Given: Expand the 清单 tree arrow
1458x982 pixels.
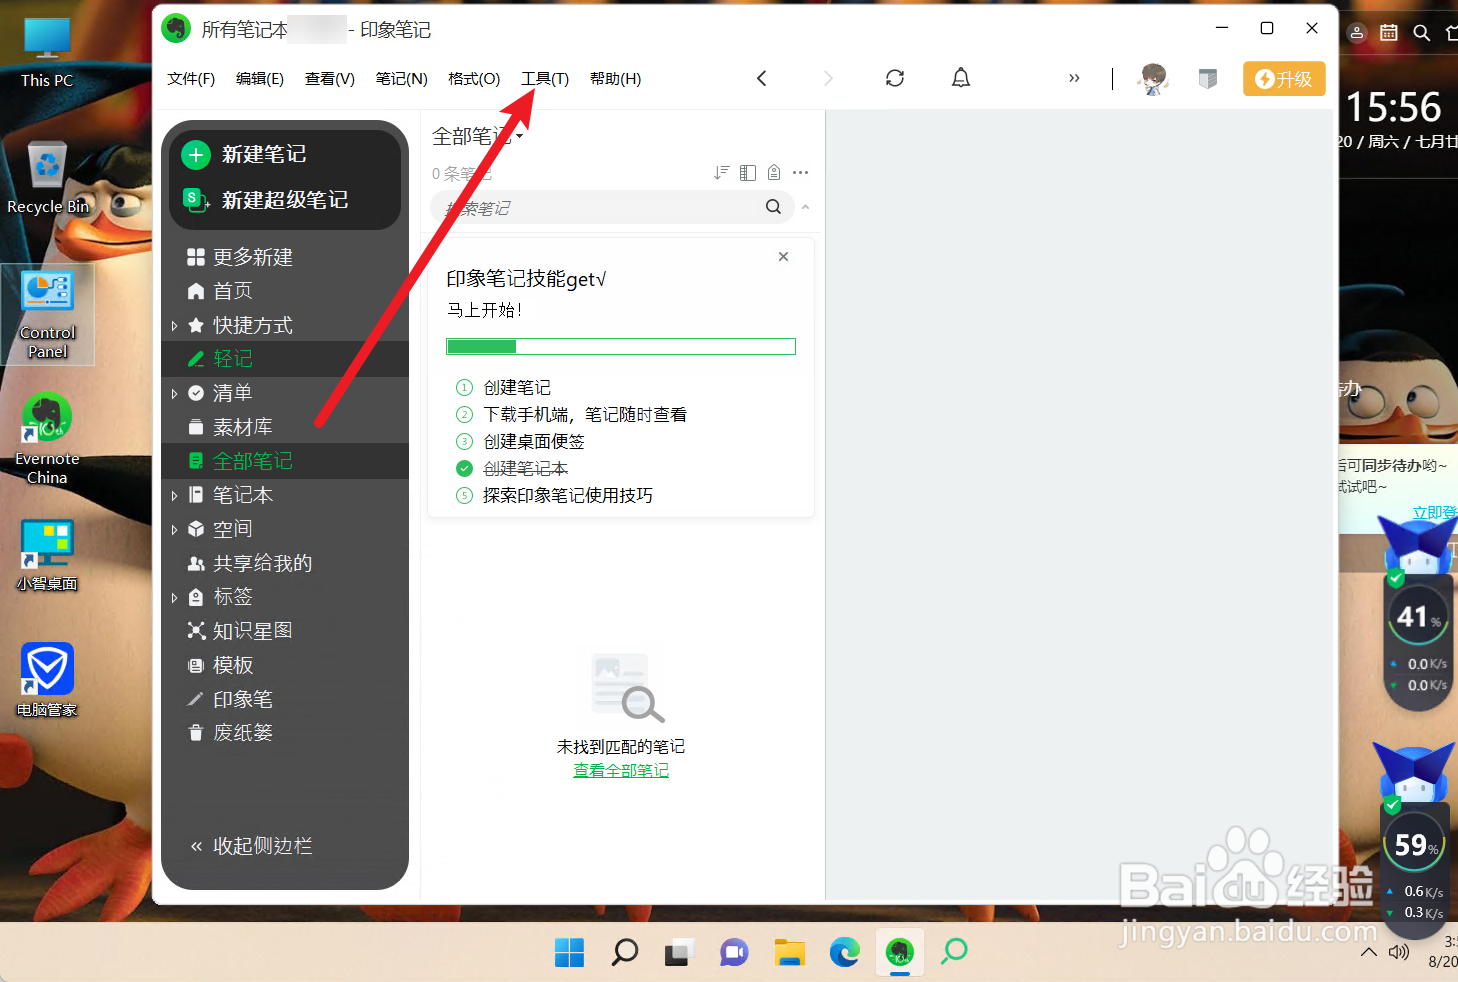Looking at the screenshot, I should pyautogui.click(x=174, y=394).
